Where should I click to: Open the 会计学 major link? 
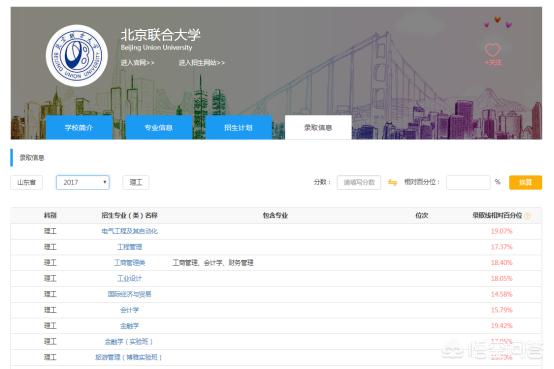pyautogui.click(x=129, y=310)
